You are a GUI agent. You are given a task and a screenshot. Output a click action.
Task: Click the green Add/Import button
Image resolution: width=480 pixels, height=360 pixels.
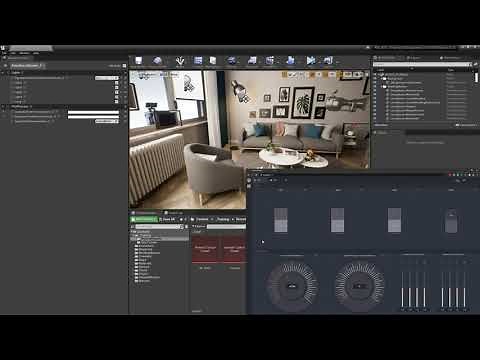[x=143, y=219]
